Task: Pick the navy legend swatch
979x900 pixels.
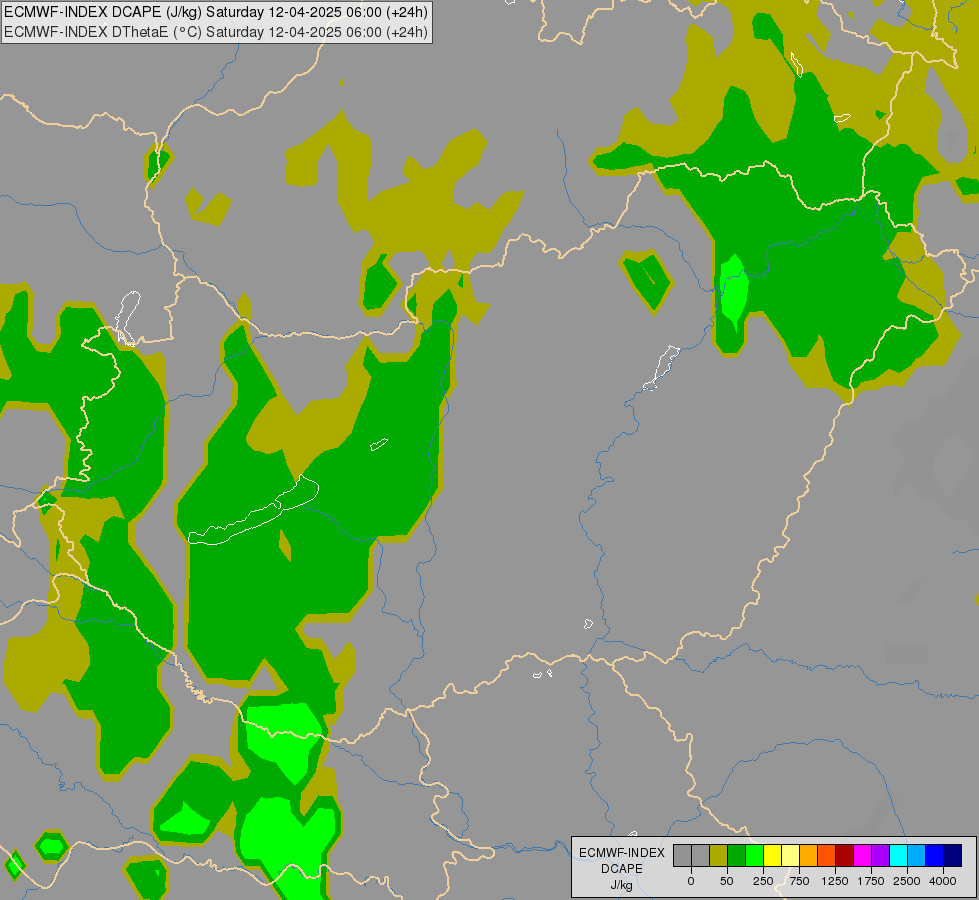Action: point(952,855)
